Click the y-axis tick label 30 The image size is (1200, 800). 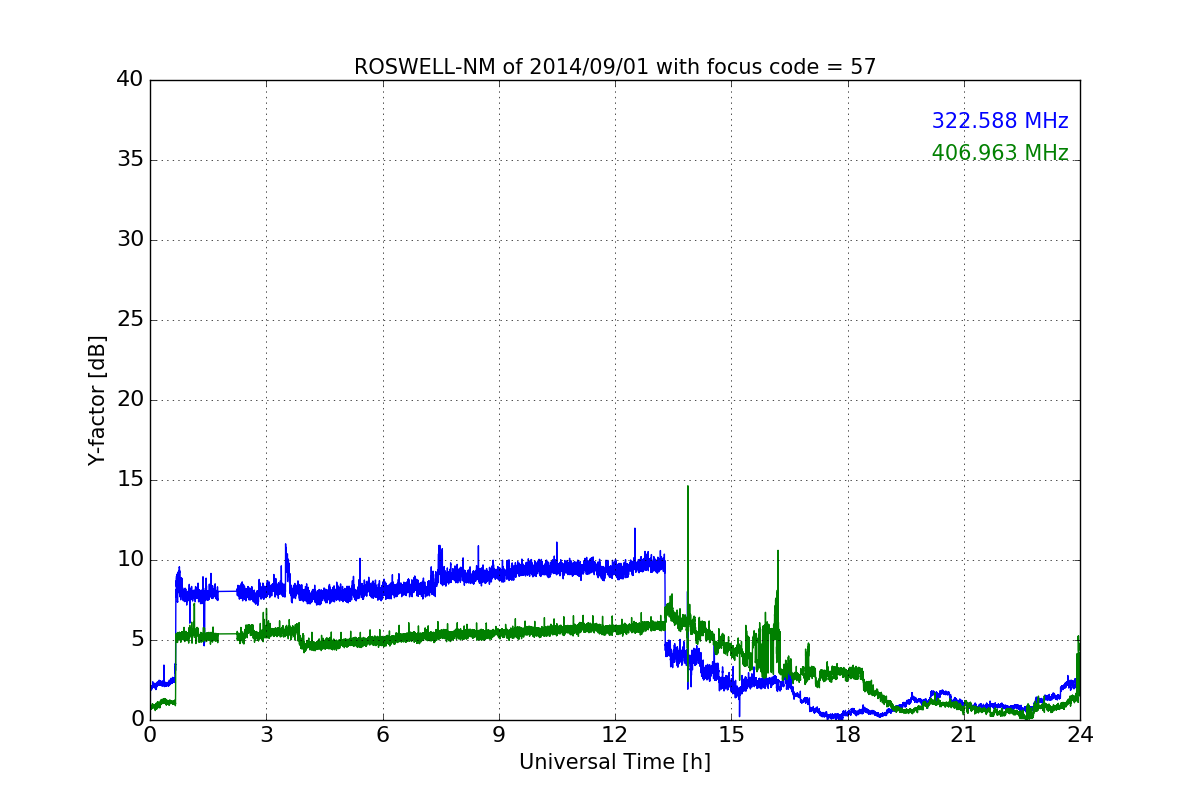[x=130, y=240]
